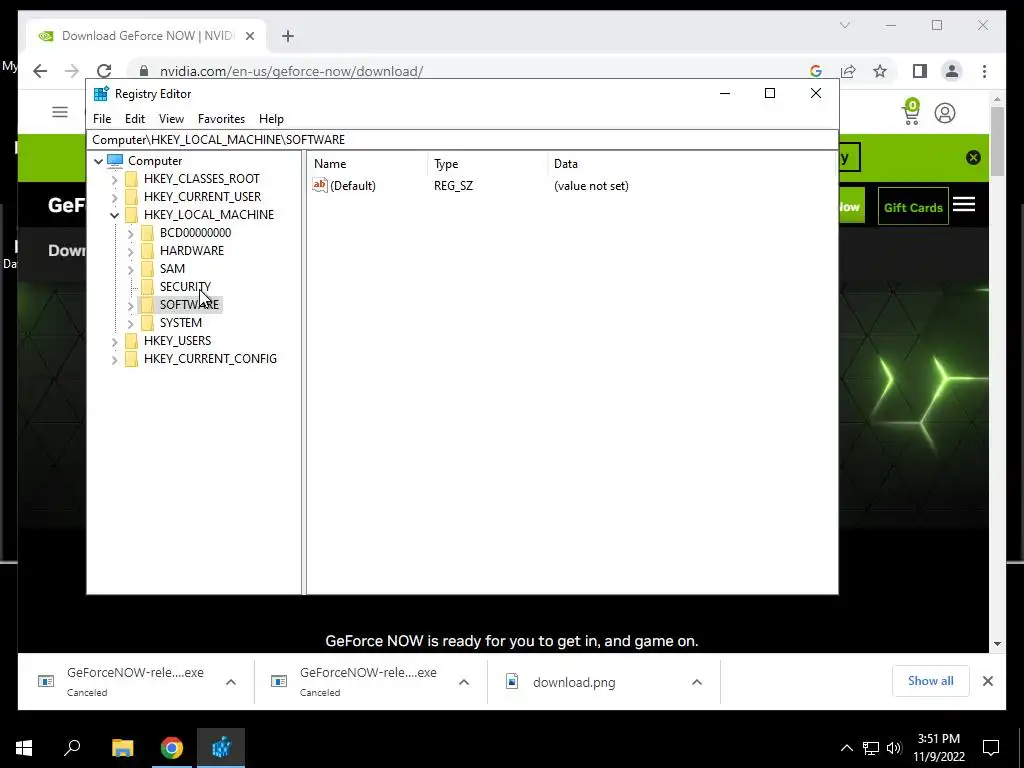Open the File menu in Registry Editor
This screenshot has width=1024, height=768.
click(x=102, y=119)
